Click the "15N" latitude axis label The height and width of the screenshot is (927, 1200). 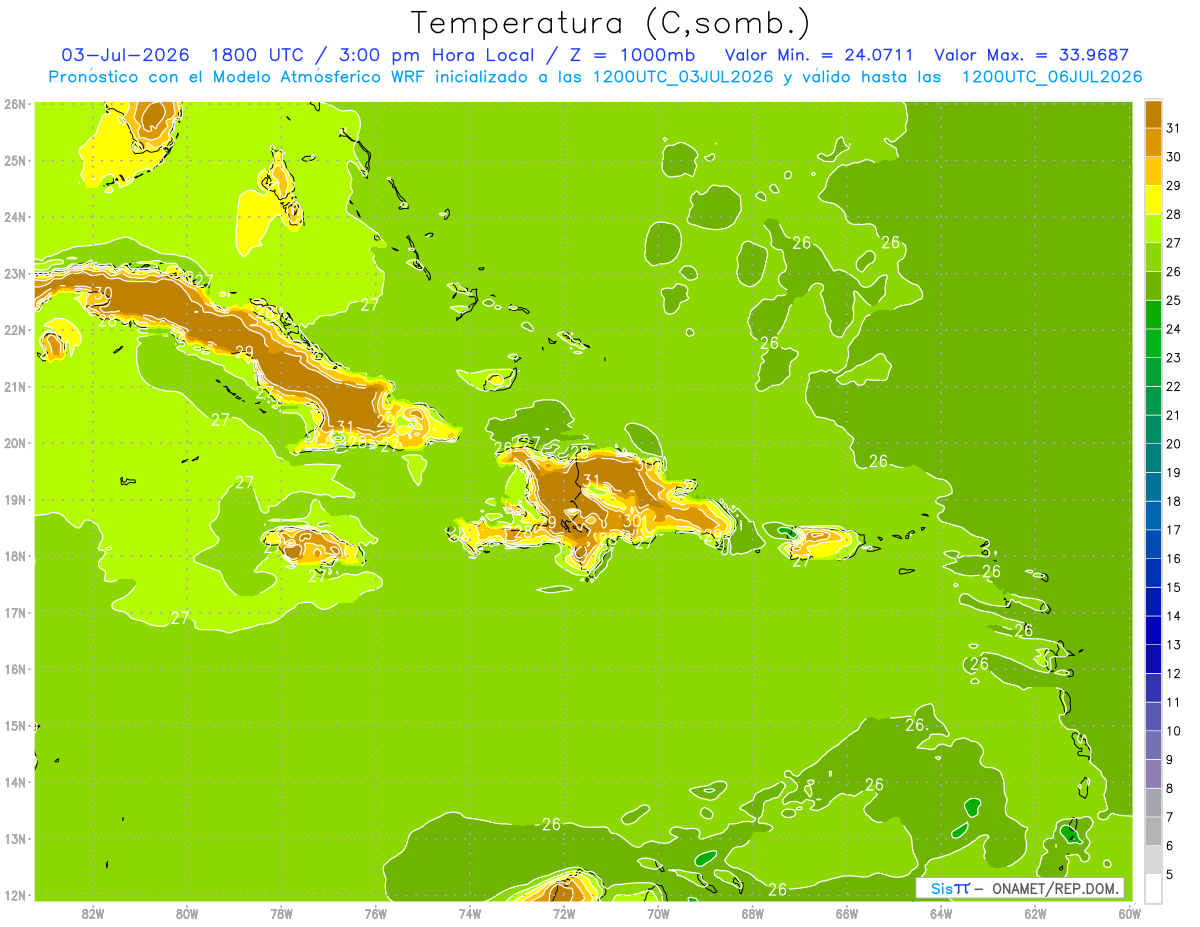pyautogui.click(x=14, y=726)
